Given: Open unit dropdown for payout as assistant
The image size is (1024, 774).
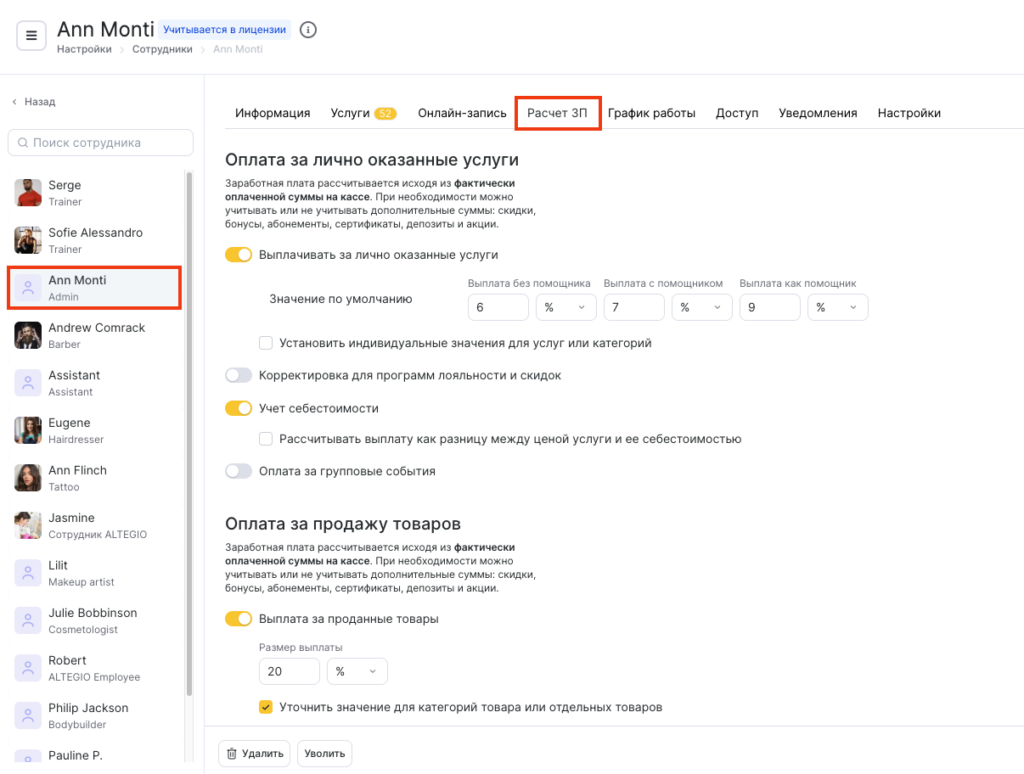Looking at the screenshot, I should coord(837,308).
